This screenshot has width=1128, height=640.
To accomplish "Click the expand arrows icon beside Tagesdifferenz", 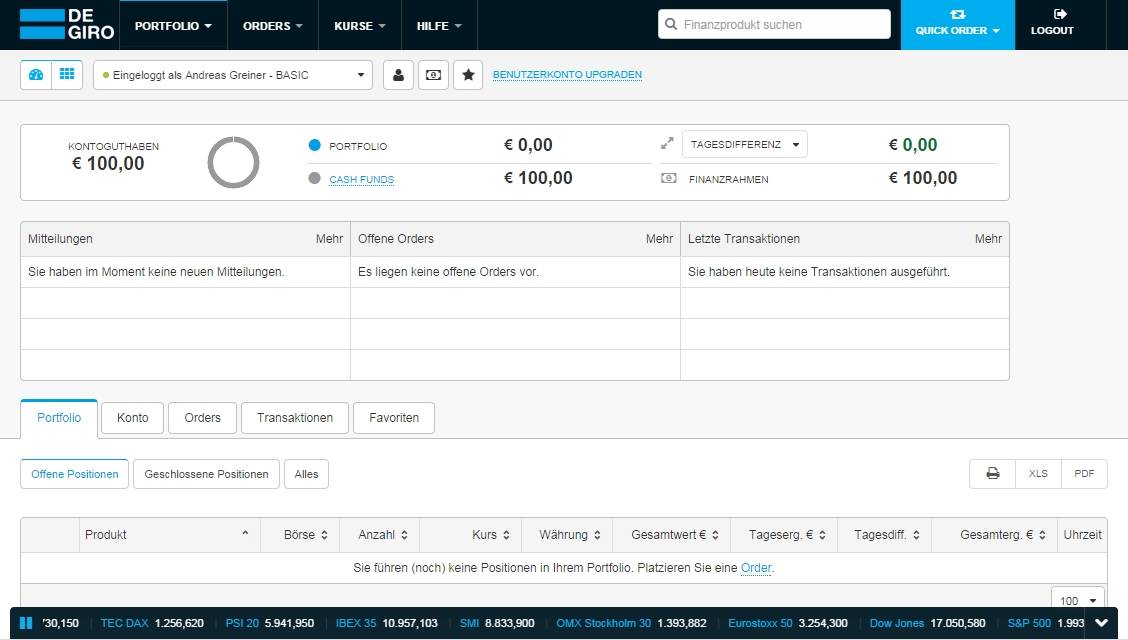I will pyautogui.click(x=667, y=144).
